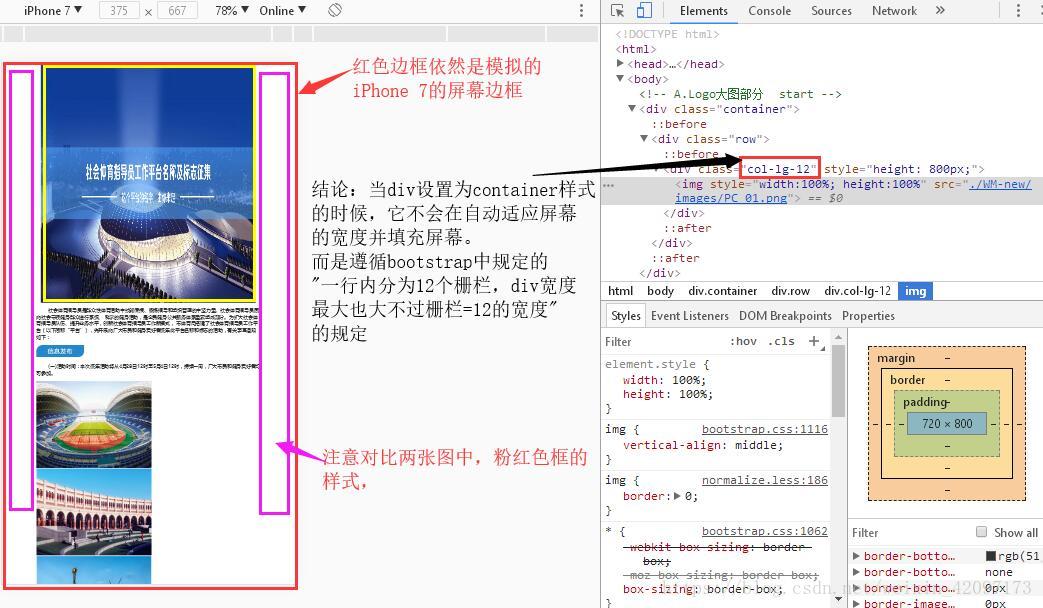
Task: Select img in the breadcrumb bar
Action: pyautogui.click(x=915, y=291)
